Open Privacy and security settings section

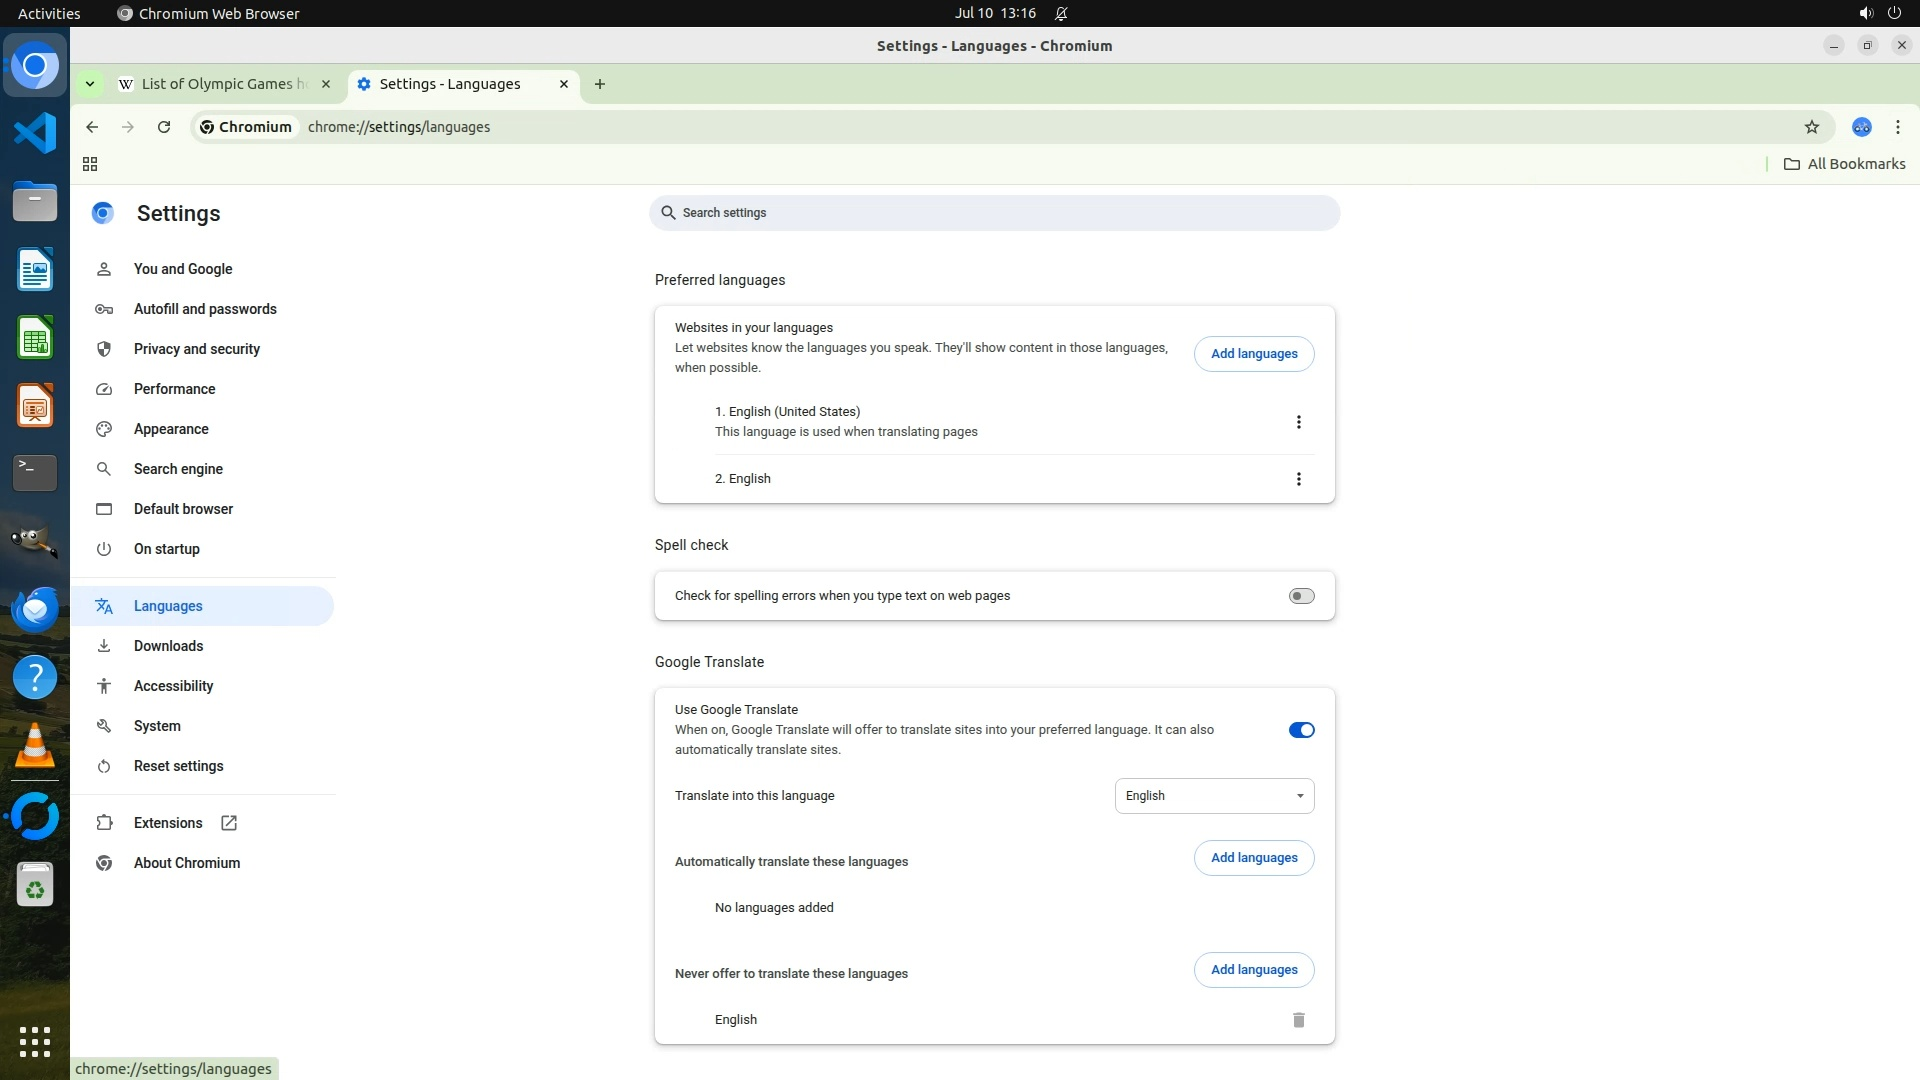(x=197, y=349)
